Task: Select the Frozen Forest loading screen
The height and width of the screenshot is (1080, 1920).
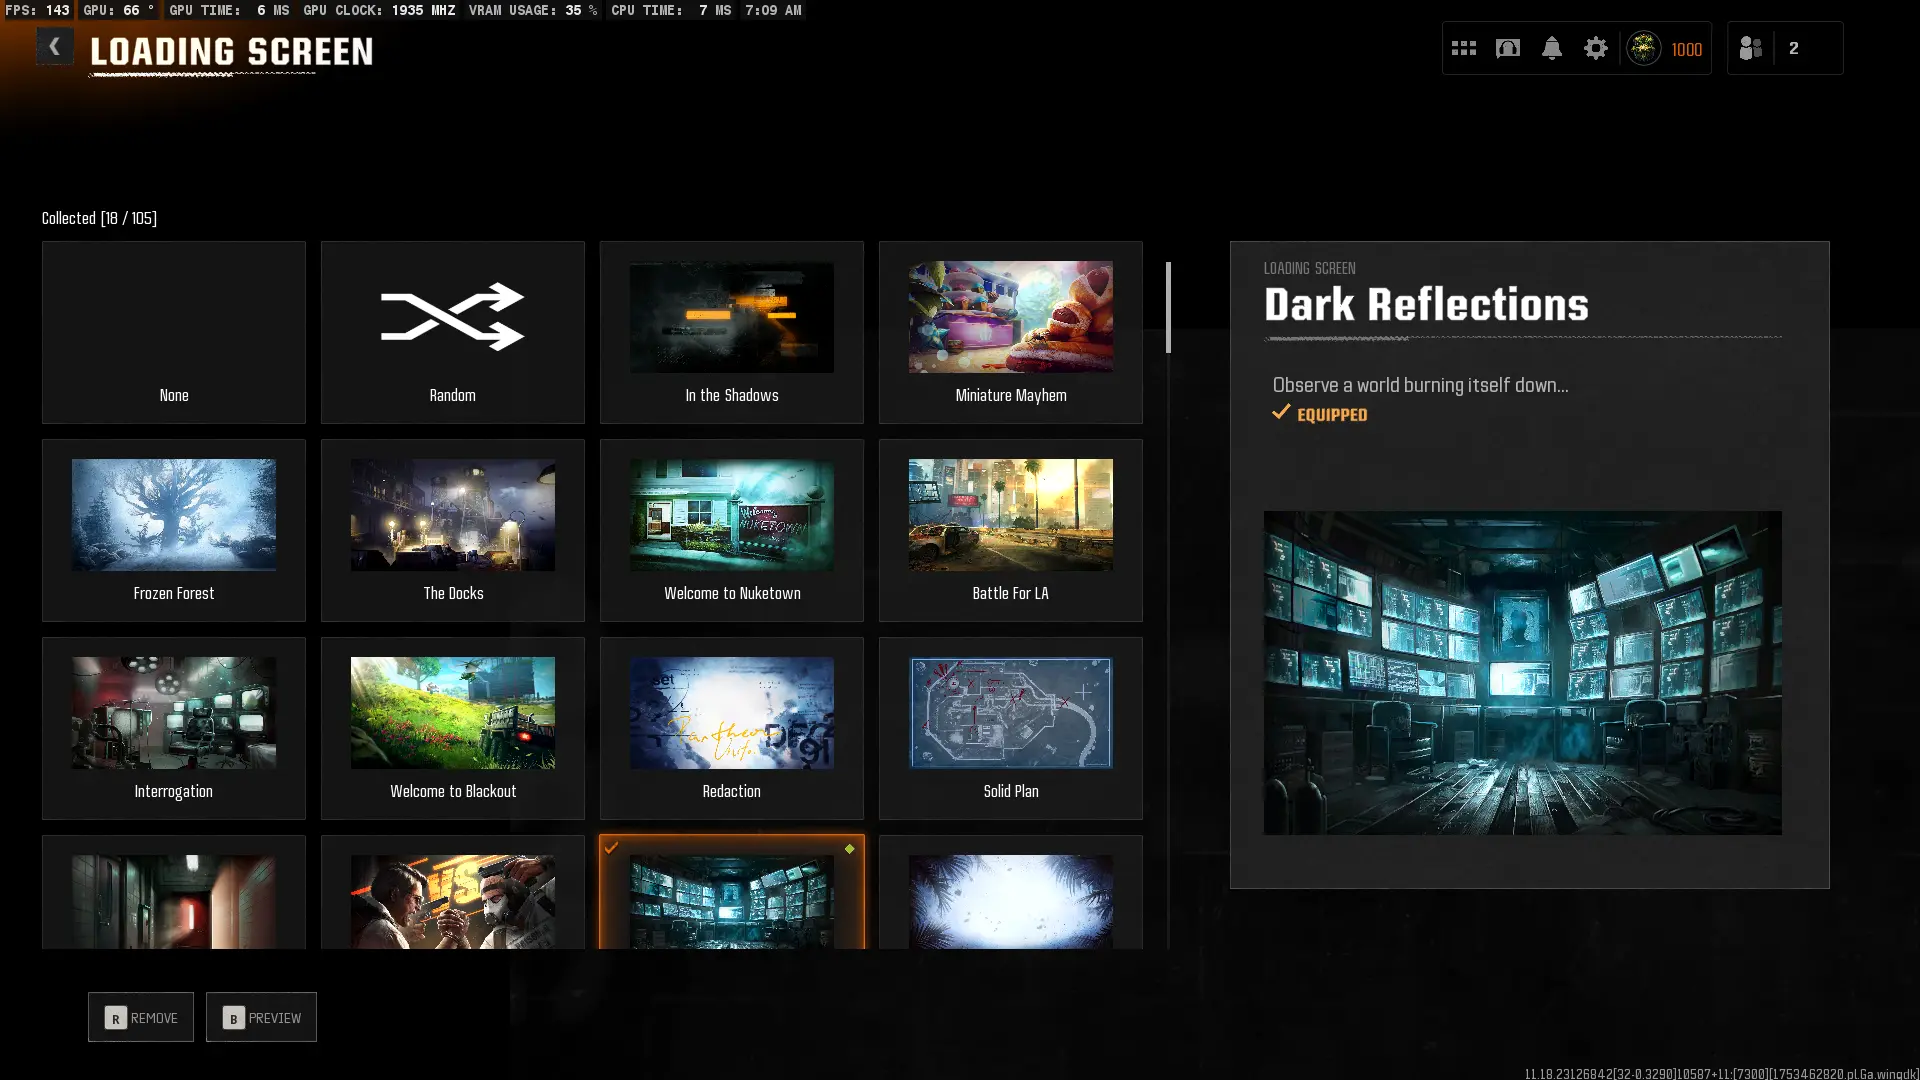Action: tap(174, 515)
